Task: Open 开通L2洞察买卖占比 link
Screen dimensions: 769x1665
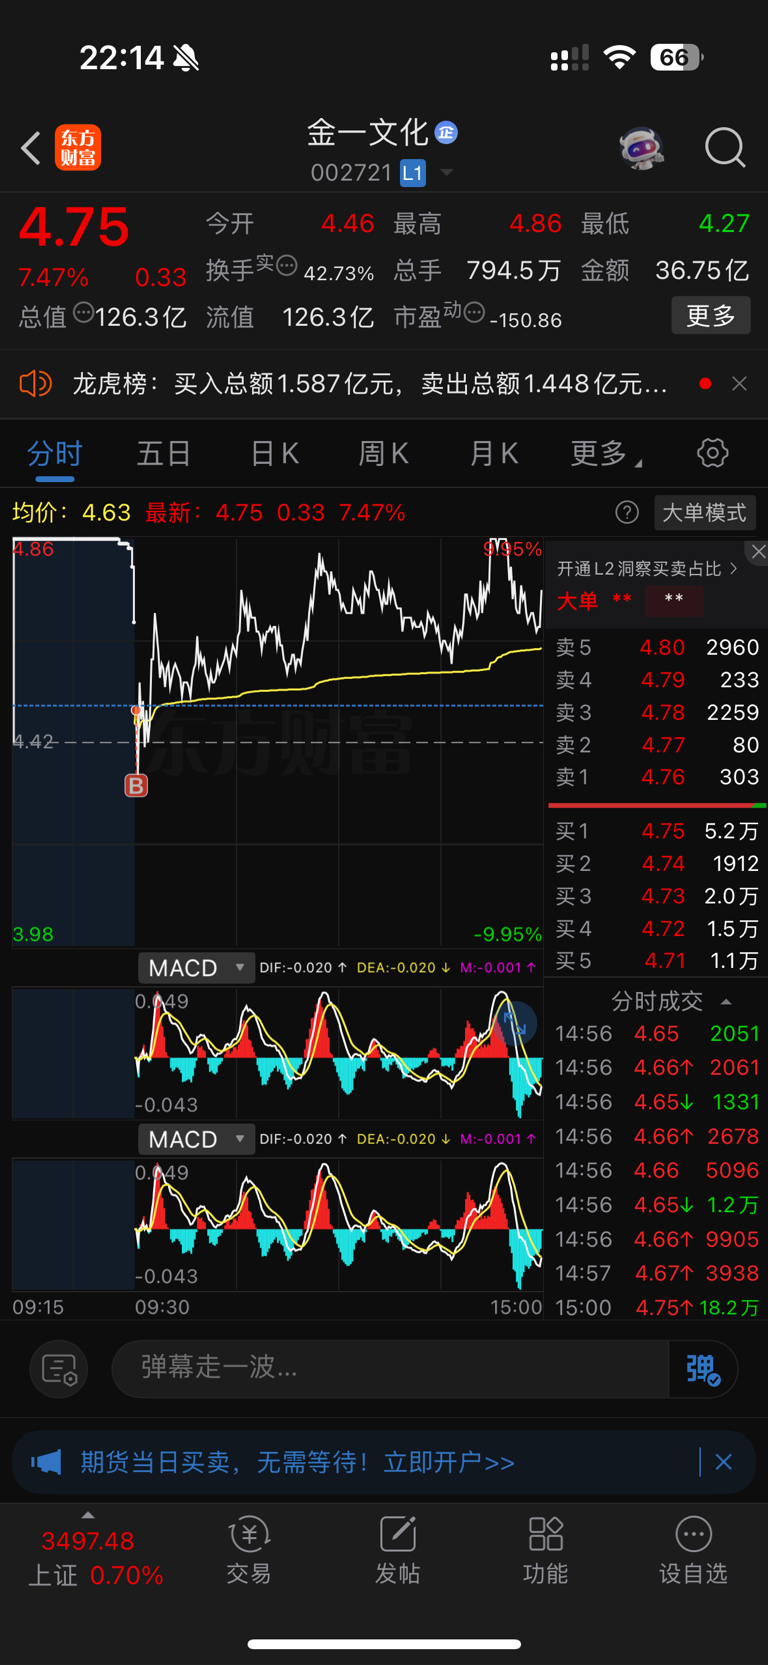Action: click(x=647, y=569)
